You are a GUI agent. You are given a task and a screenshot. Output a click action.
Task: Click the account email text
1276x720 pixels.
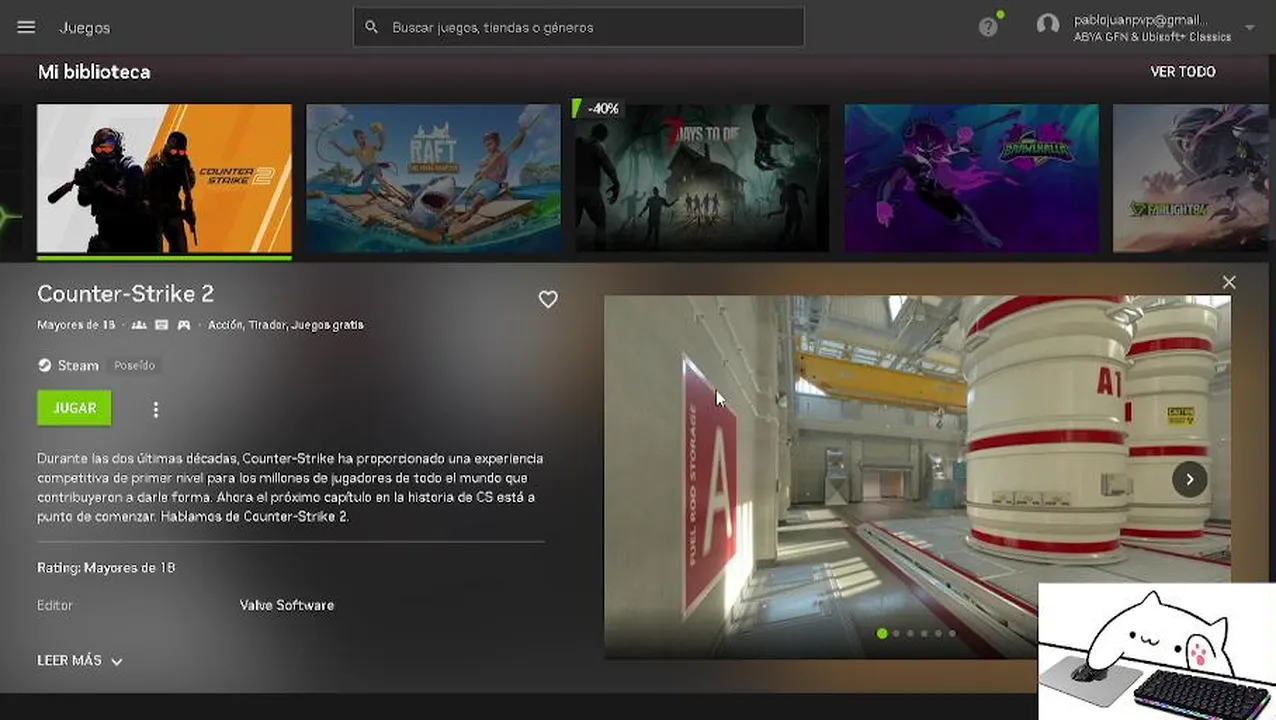[x=1140, y=20]
